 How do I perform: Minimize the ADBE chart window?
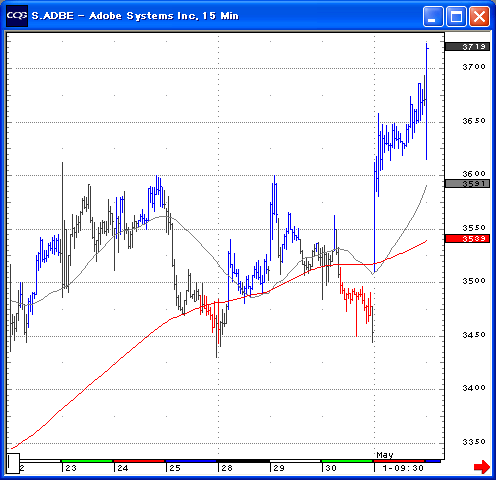click(x=433, y=16)
